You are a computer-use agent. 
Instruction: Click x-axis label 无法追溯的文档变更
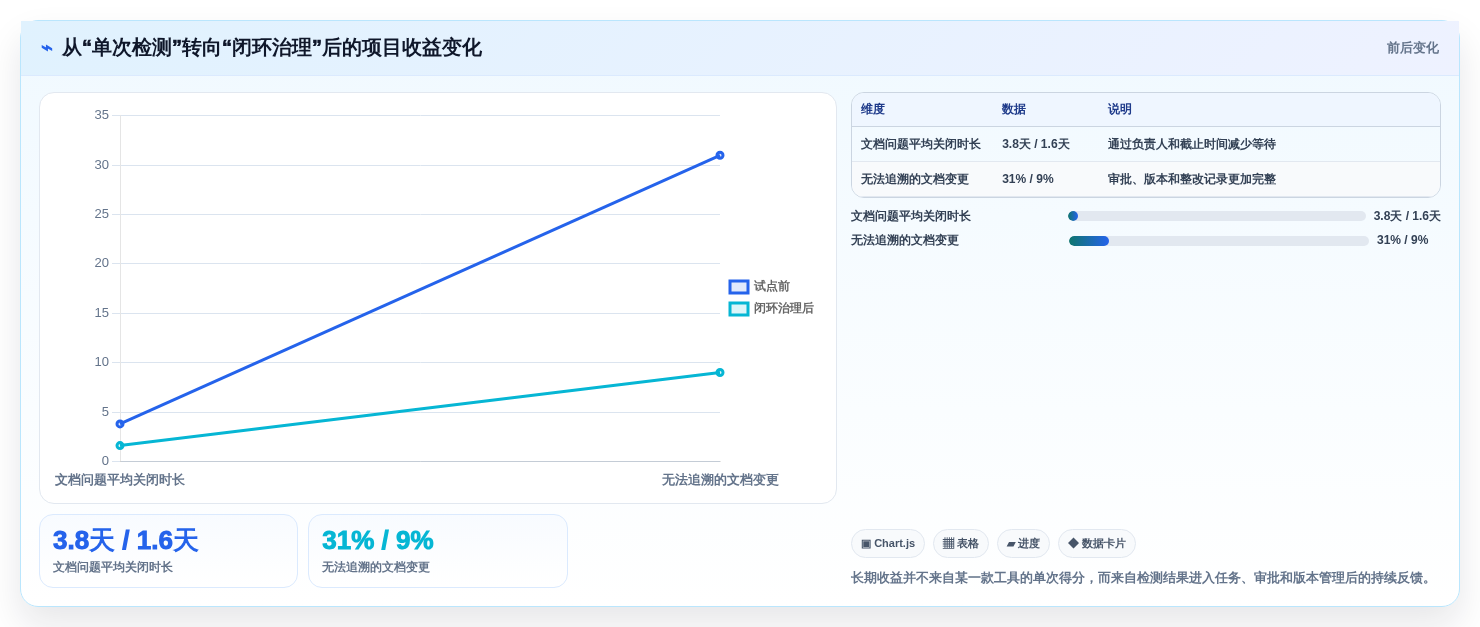click(x=720, y=480)
